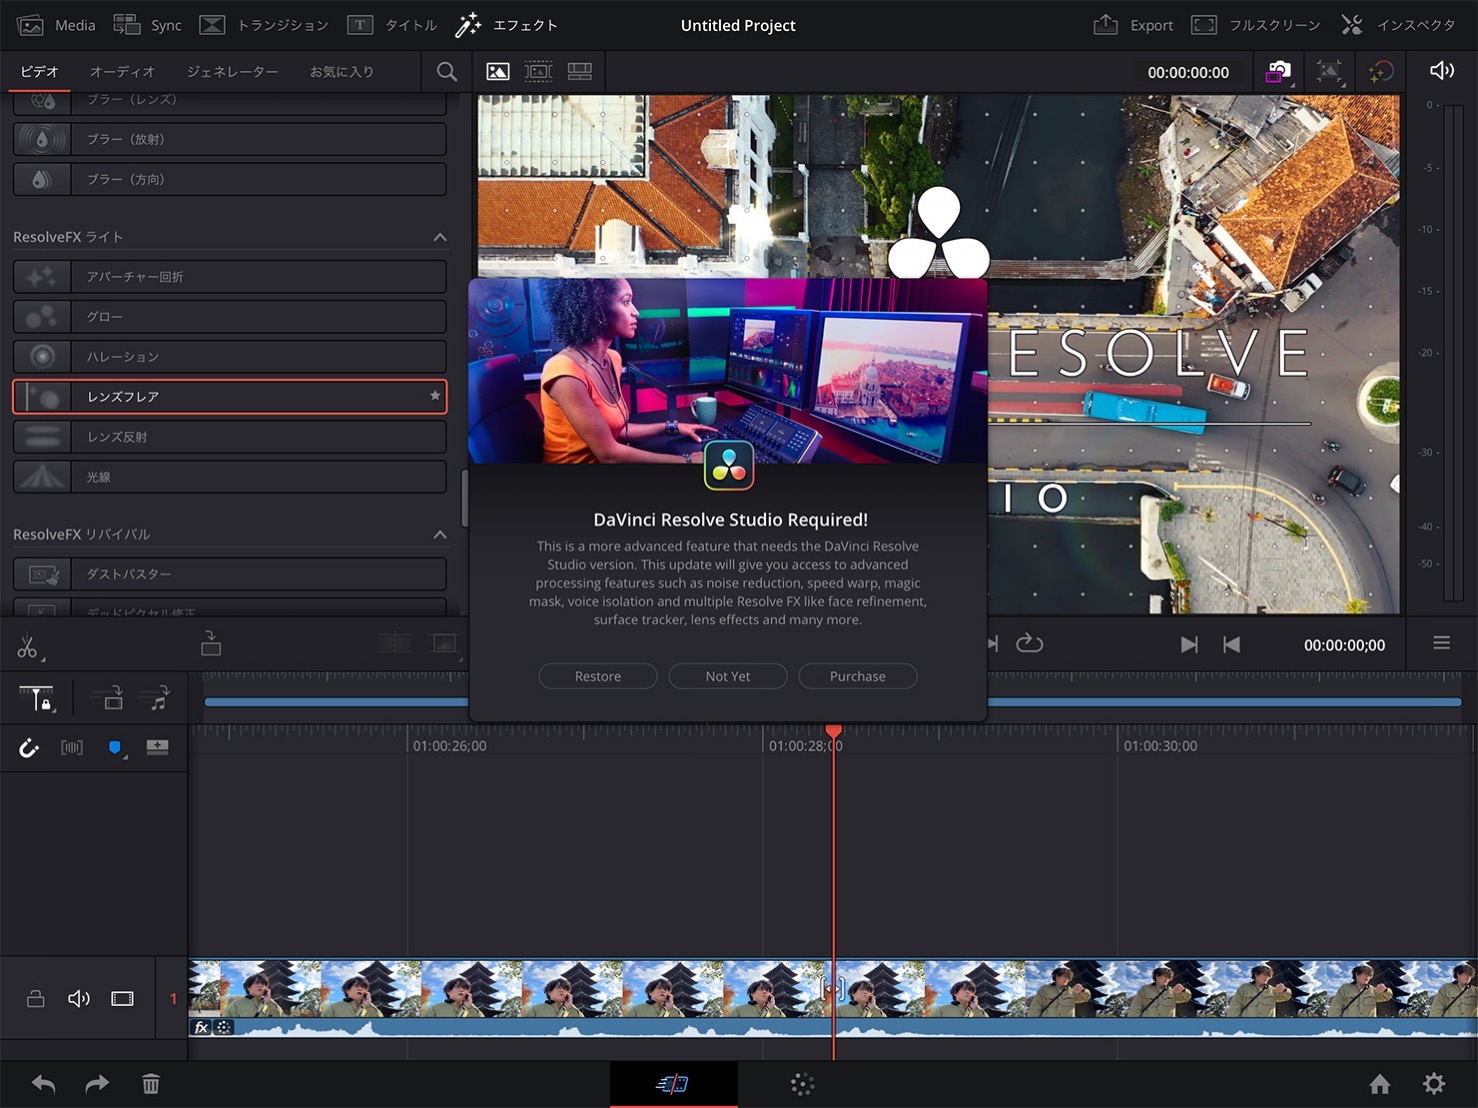Select the ブラー (方向) effect
Screen dimensions: 1478x1108
229,179
